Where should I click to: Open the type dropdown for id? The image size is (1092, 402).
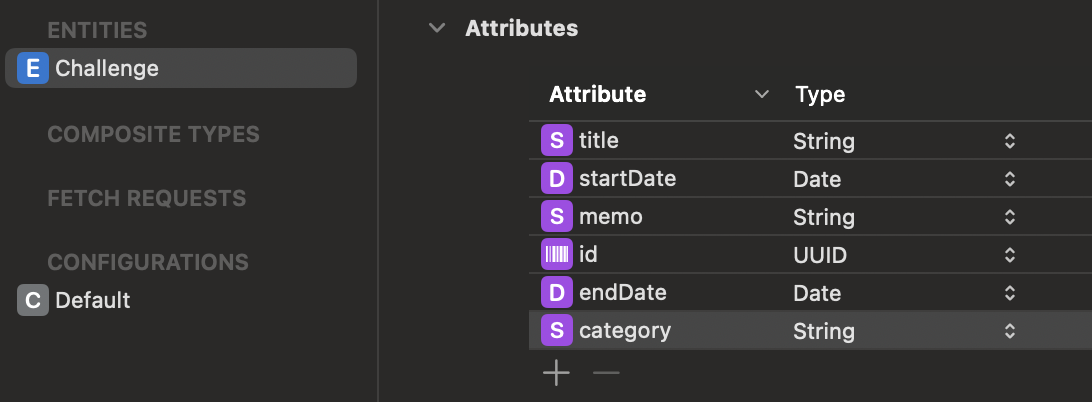pyautogui.click(x=1010, y=255)
